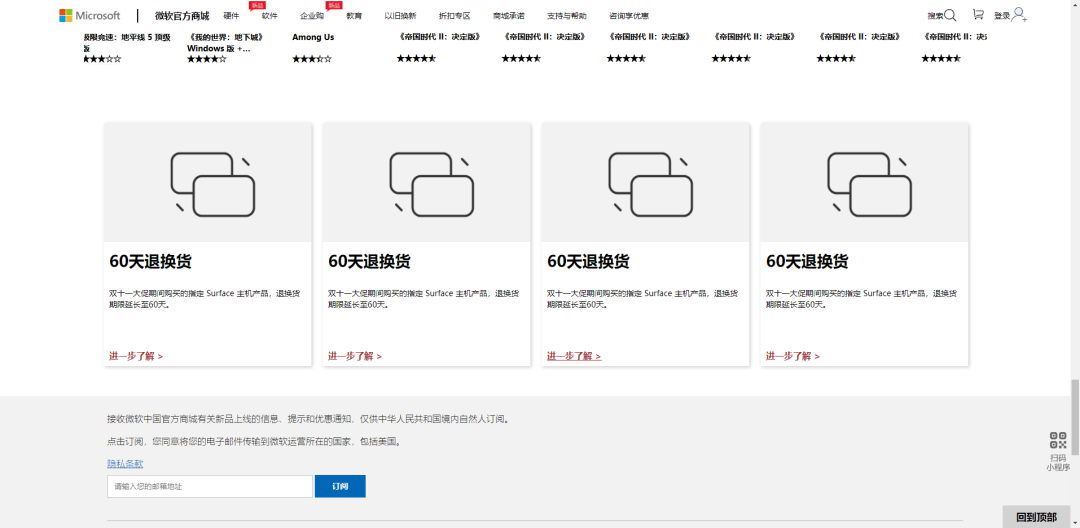1080x528 pixels.
Task: Open the shopping cart icon
Action: pyautogui.click(x=978, y=14)
